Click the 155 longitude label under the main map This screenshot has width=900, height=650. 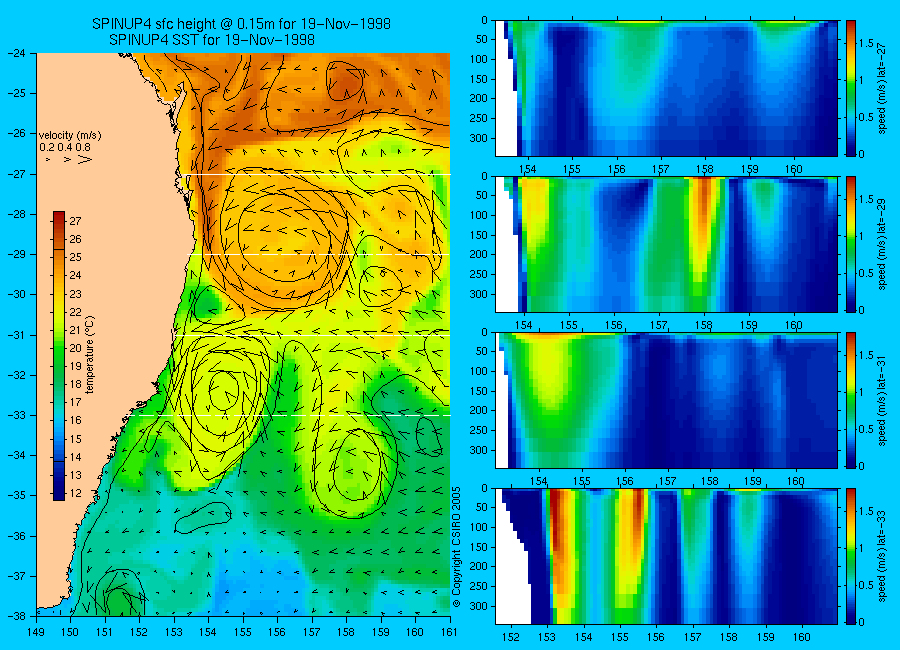tap(243, 632)
